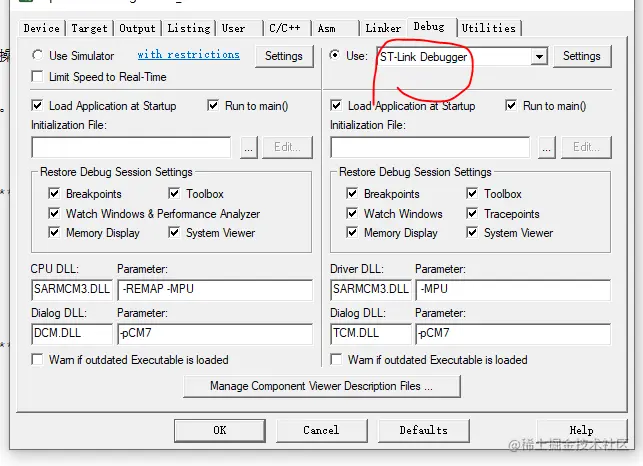Click the TCM.DLL dialog field
This screenshot has width=643, height=466.
pos(371,334)
